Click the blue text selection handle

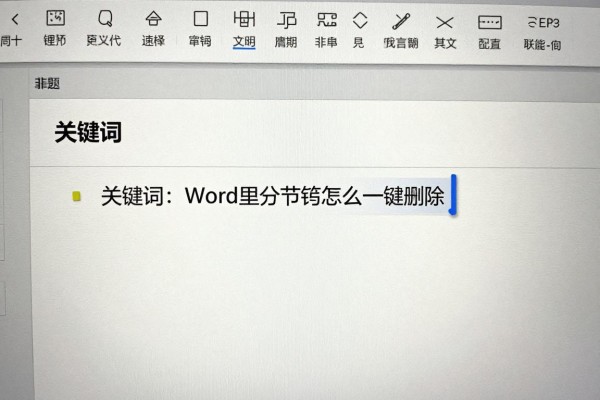pyautogui.click(x=453, y=194)
